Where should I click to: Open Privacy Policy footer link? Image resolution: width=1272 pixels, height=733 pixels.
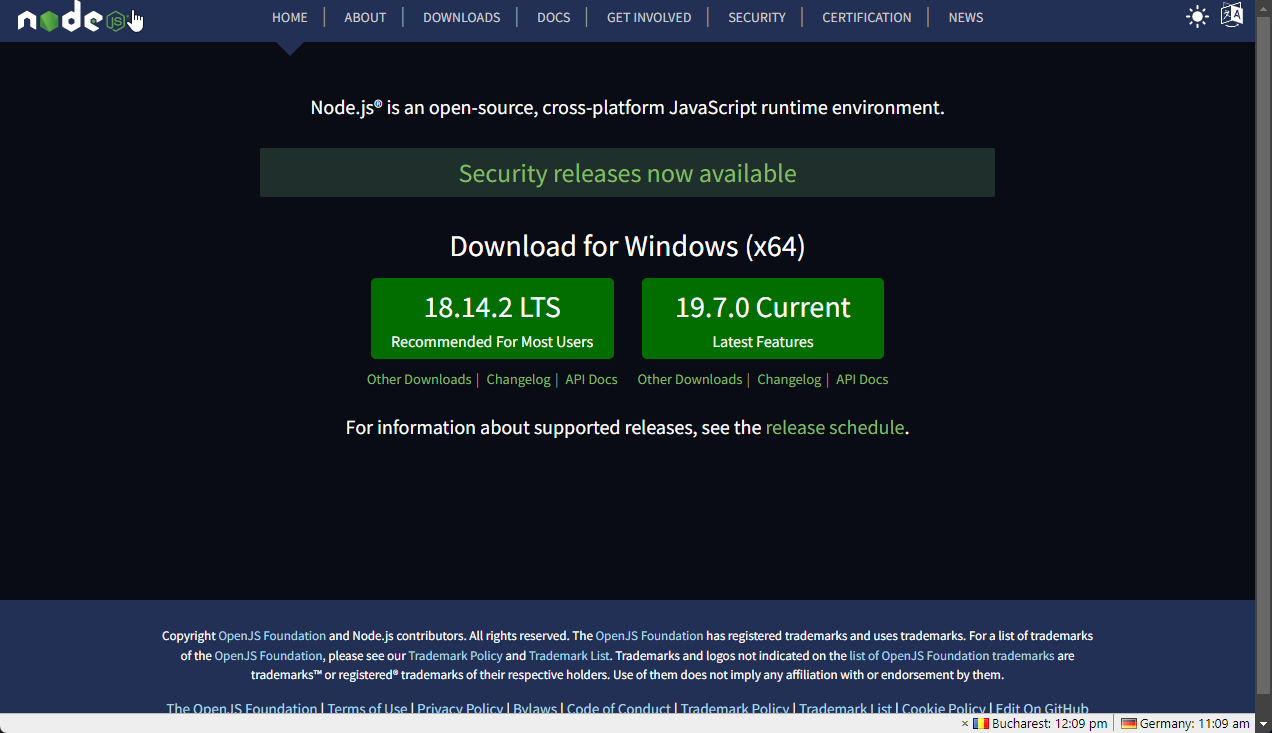[460, 708]
